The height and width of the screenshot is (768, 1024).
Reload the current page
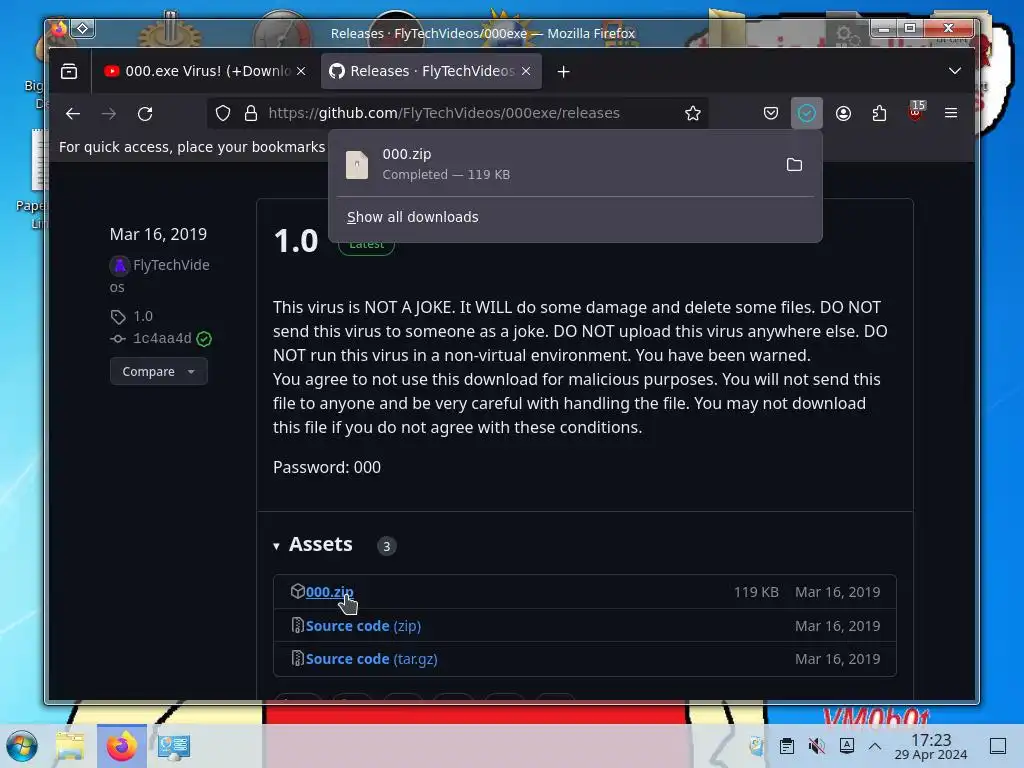145,114
